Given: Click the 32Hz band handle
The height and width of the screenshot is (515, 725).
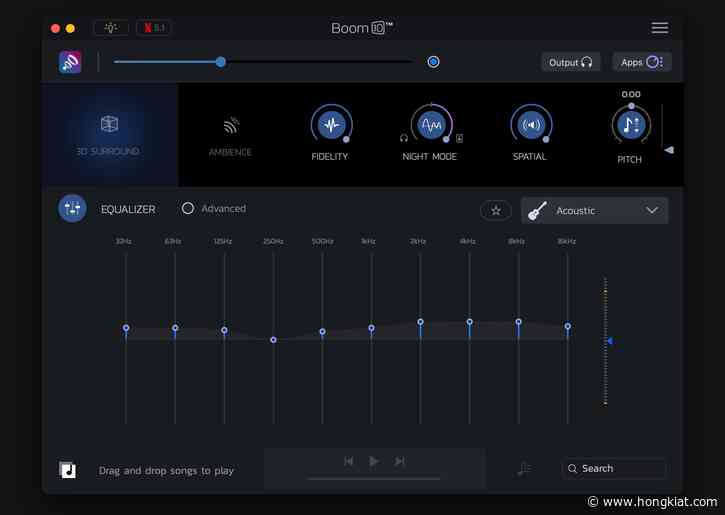Looking at the screenshot, I should pos(126,328).
